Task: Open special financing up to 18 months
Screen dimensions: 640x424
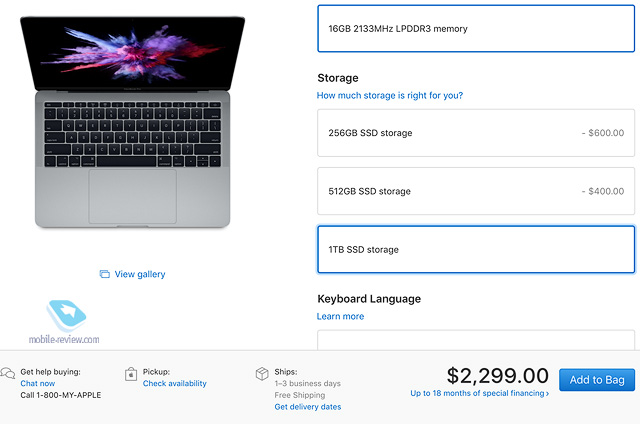Action: pyautogui.click(x=480, y=393)
